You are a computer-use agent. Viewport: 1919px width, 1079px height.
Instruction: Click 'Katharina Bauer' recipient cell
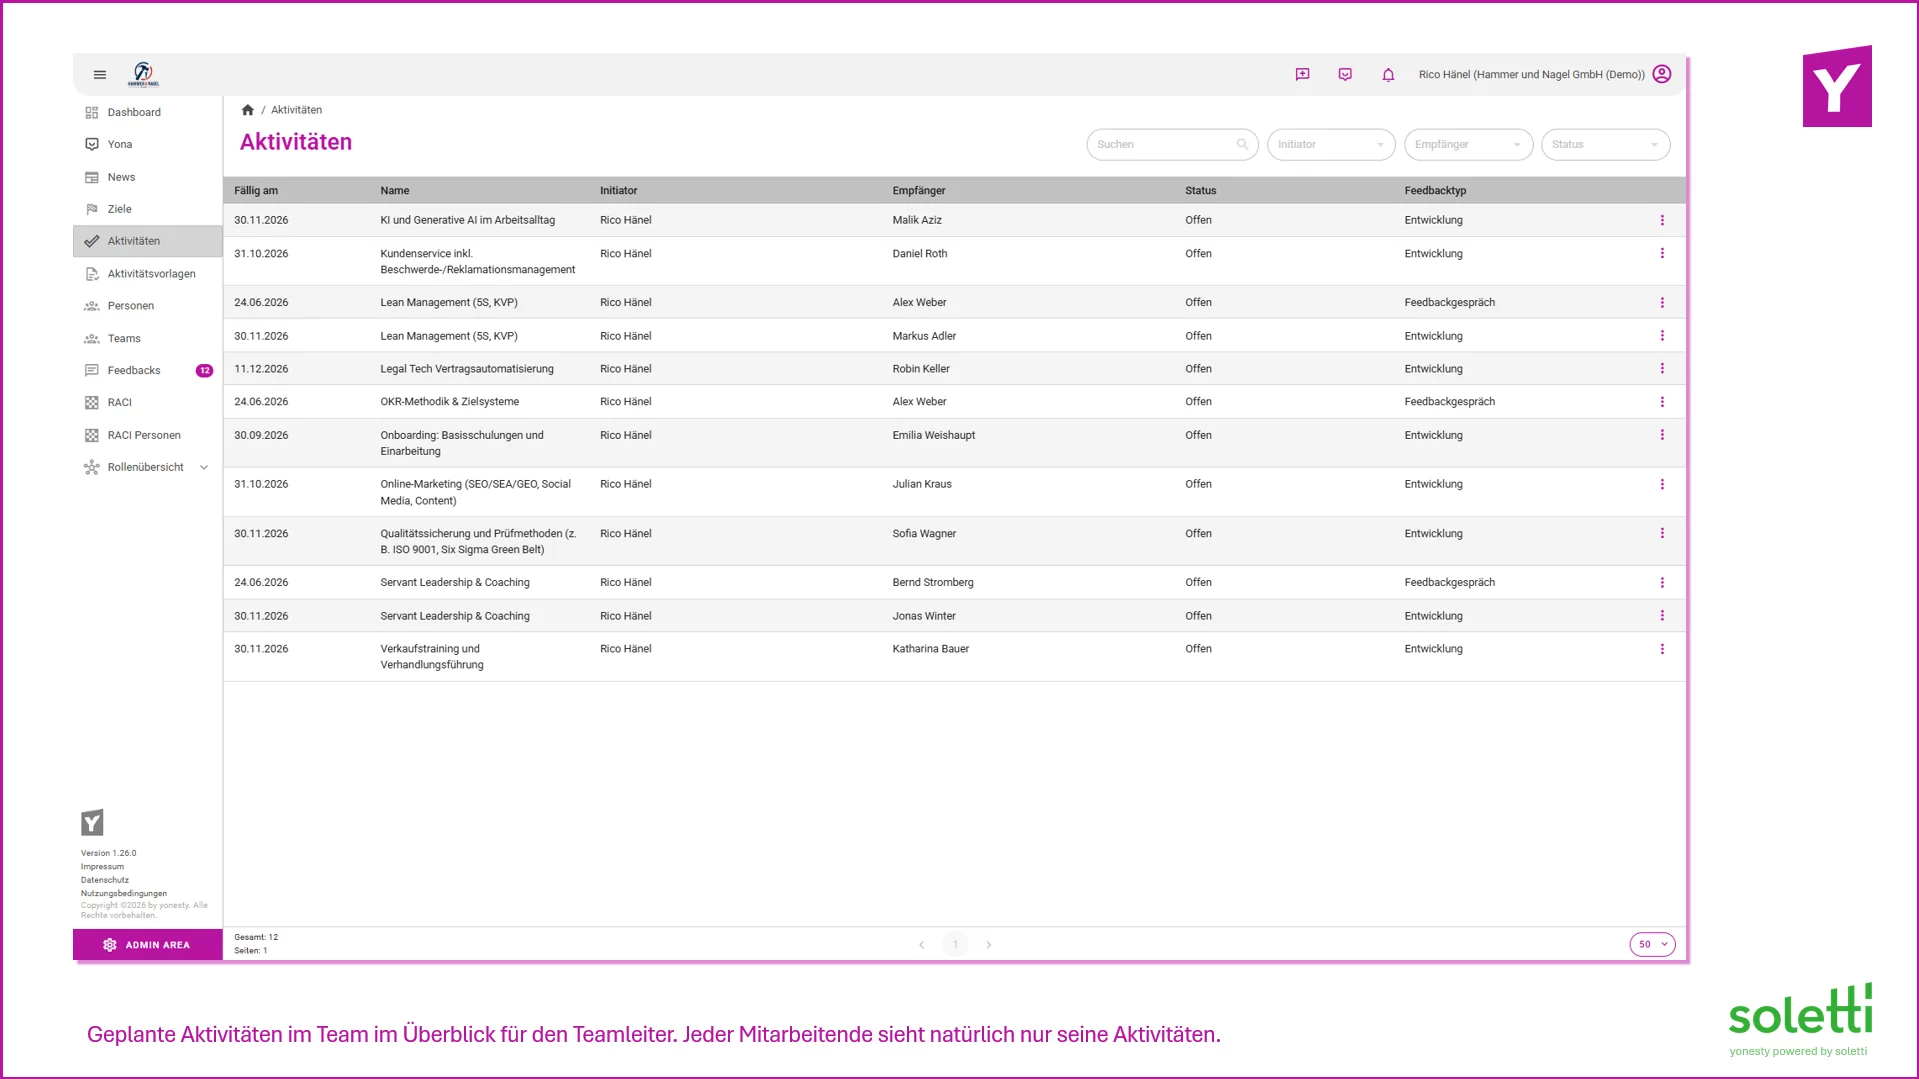point(931,649)
